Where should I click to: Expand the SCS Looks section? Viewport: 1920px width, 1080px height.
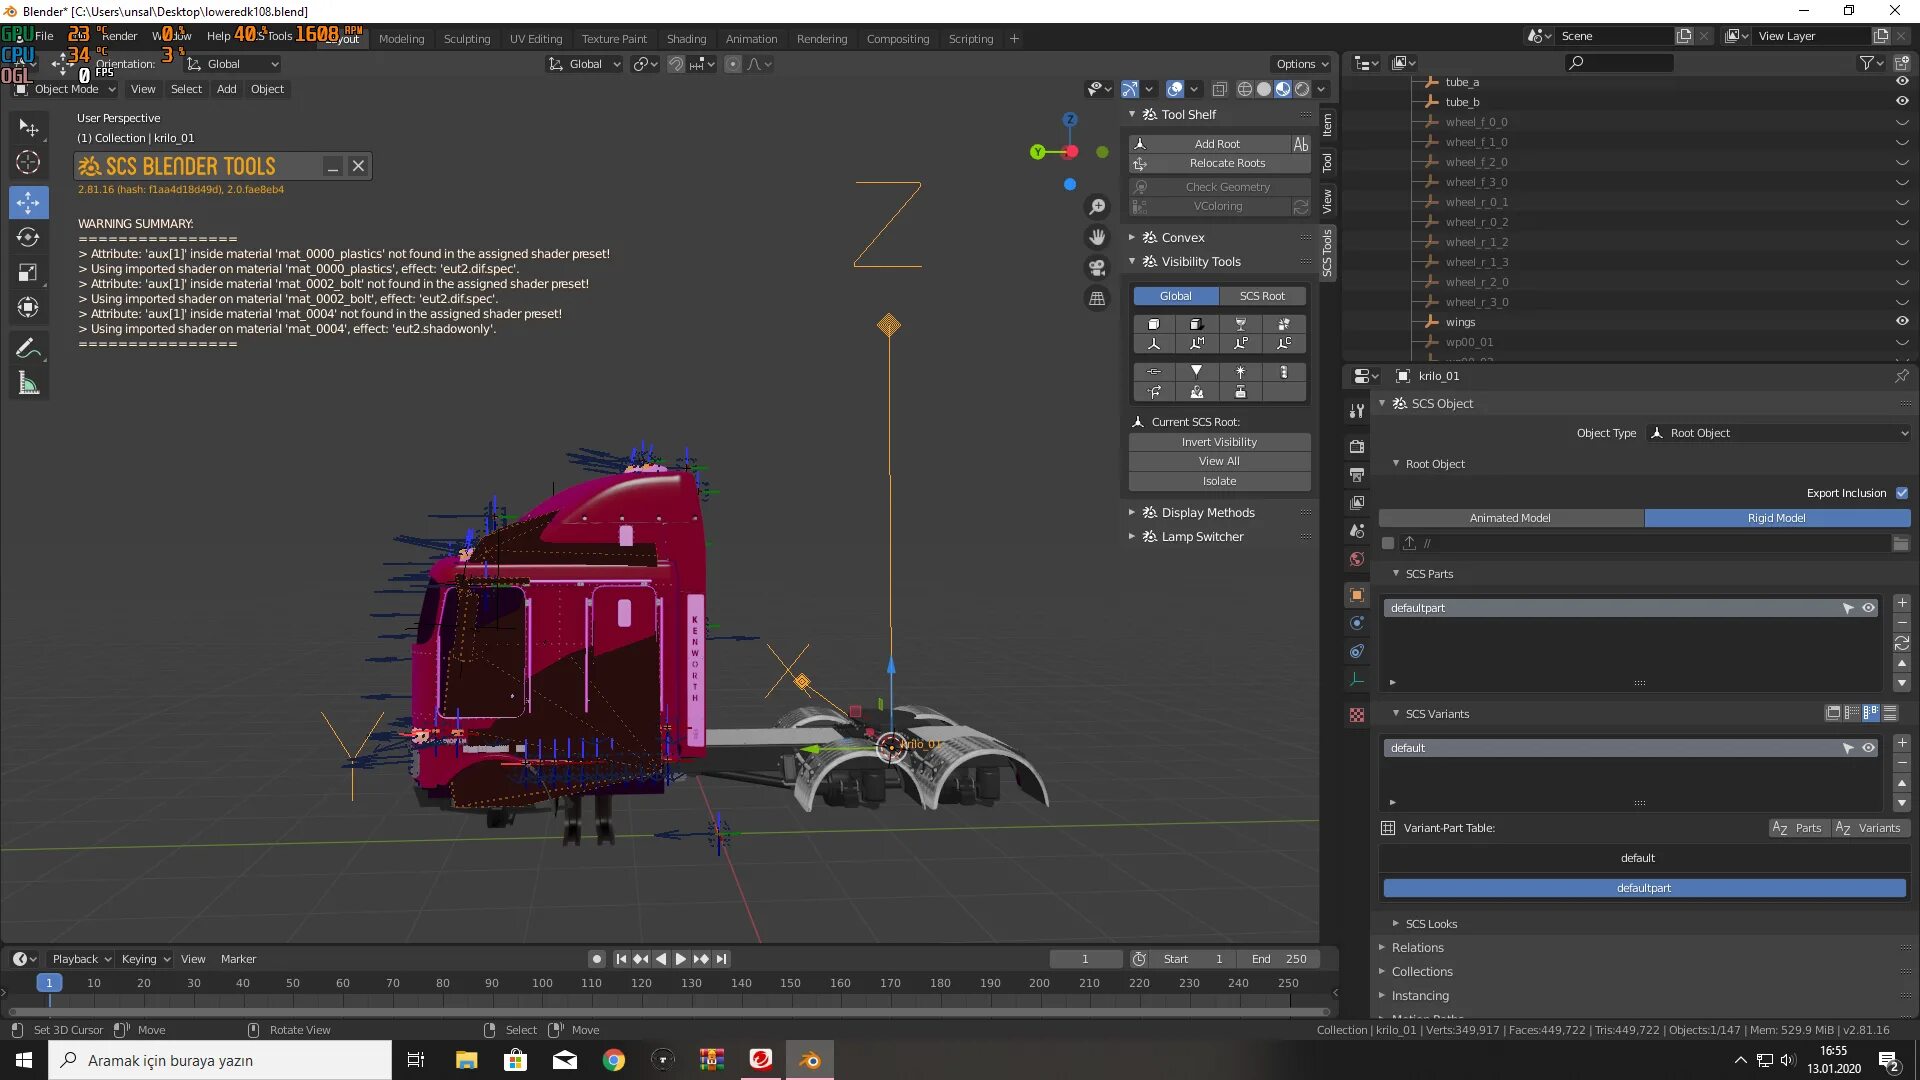coord(1430,924)
